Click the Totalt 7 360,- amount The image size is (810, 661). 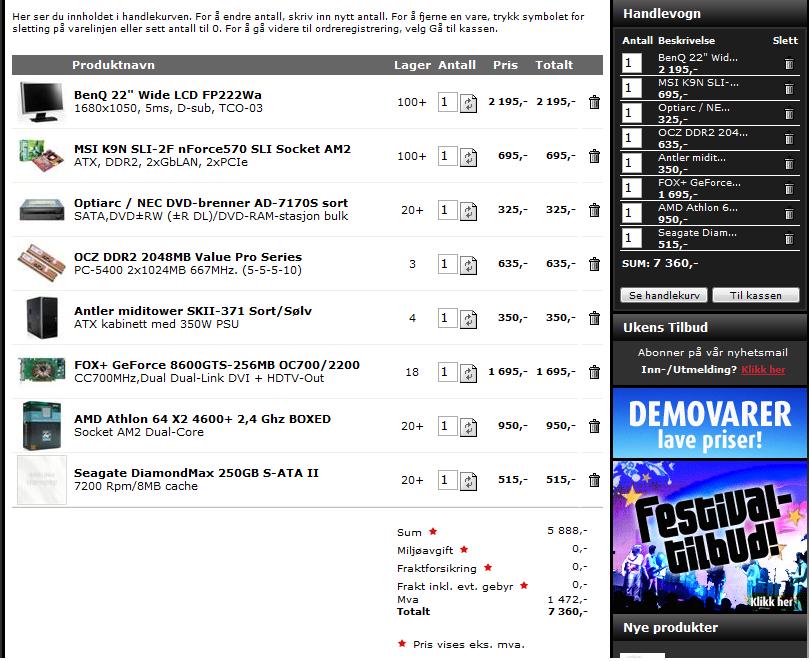tap(567, 612)
